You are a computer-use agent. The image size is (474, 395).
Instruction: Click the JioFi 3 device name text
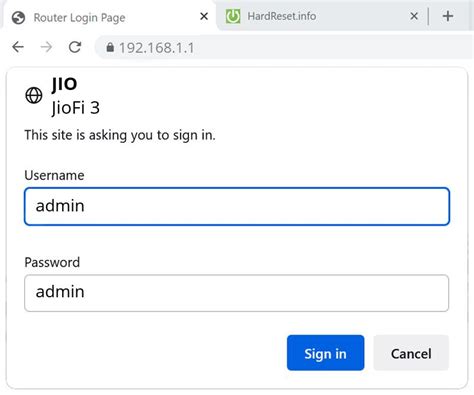click(76, 108)
